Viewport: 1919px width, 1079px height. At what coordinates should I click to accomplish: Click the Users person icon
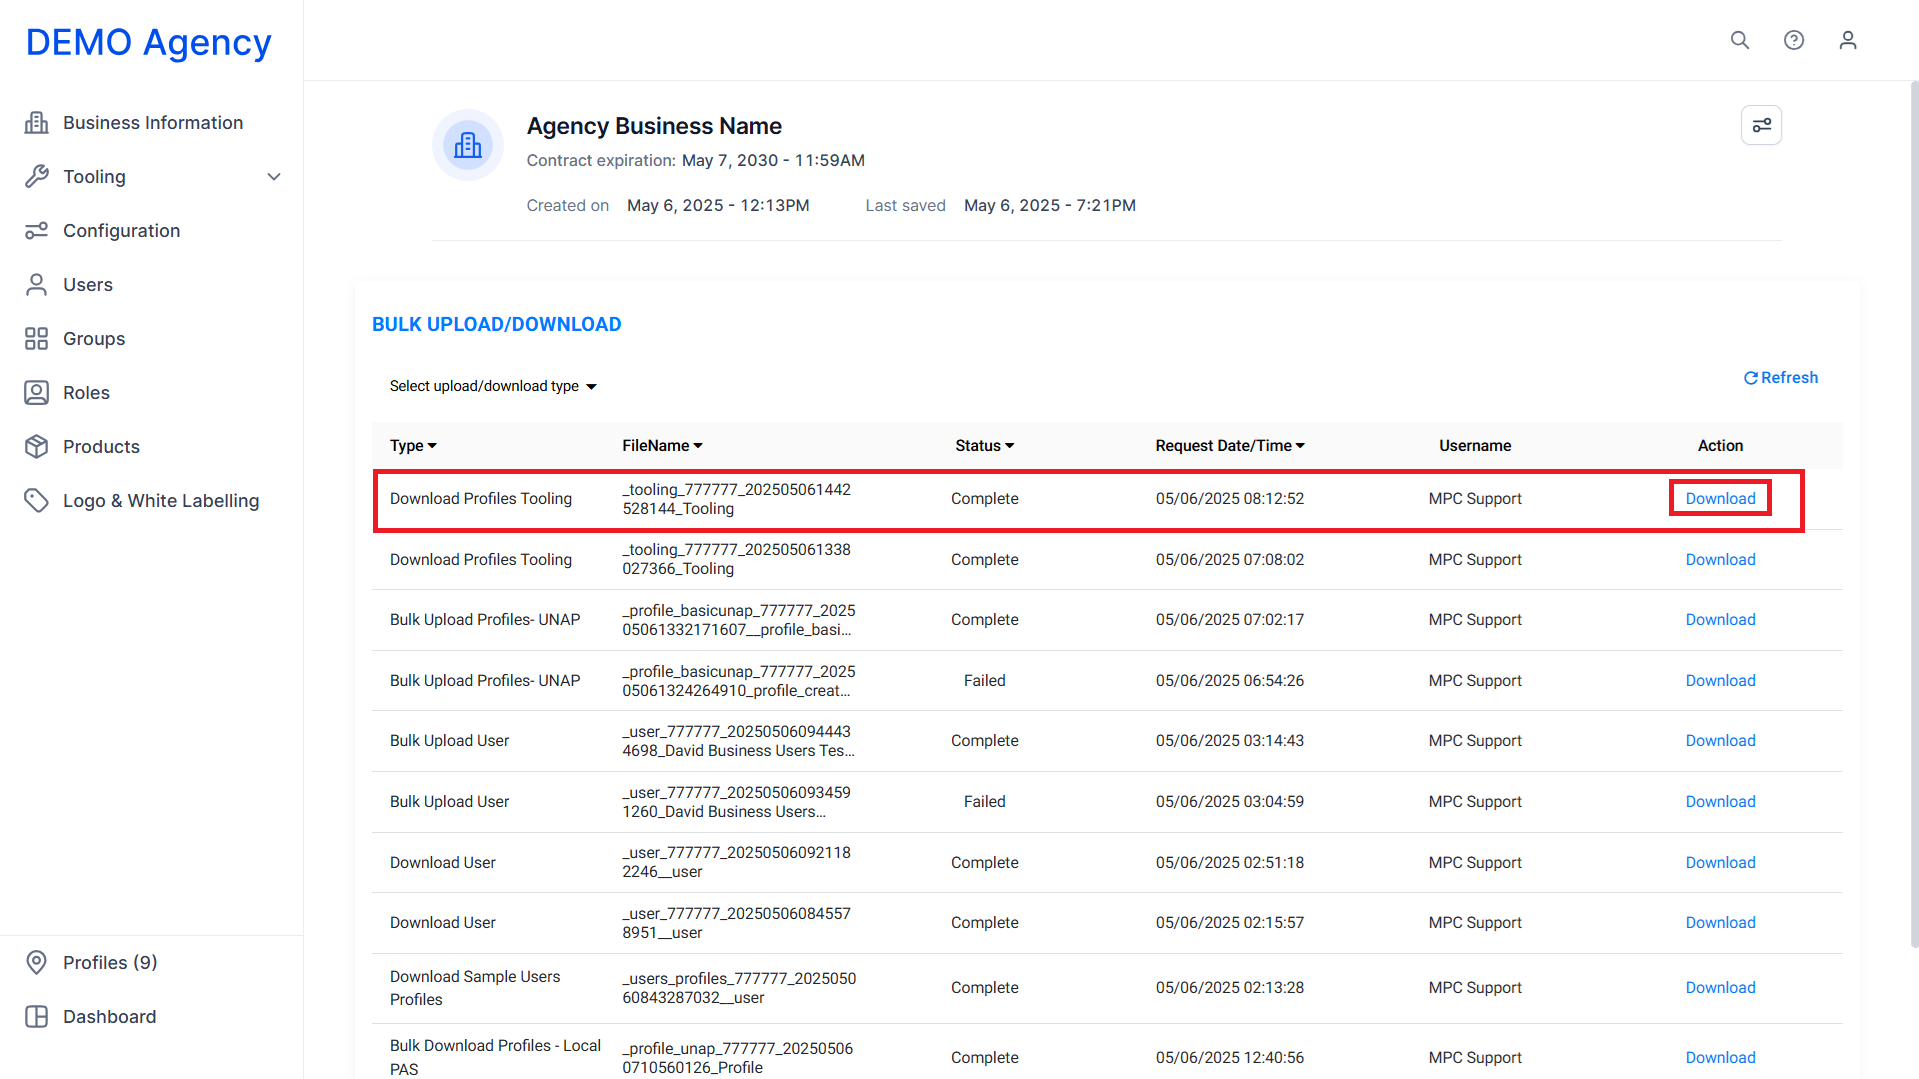[x=37, y=285]
